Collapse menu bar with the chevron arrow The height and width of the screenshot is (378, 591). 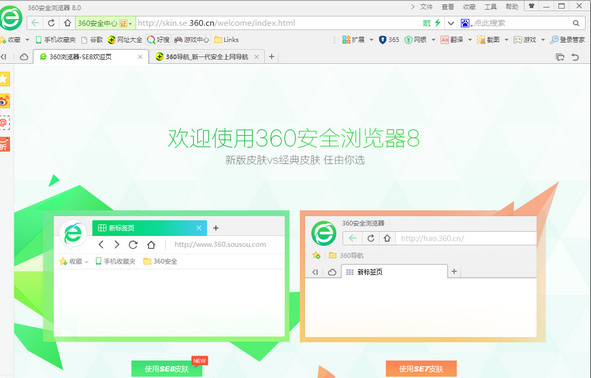click(x=413, y=7)
